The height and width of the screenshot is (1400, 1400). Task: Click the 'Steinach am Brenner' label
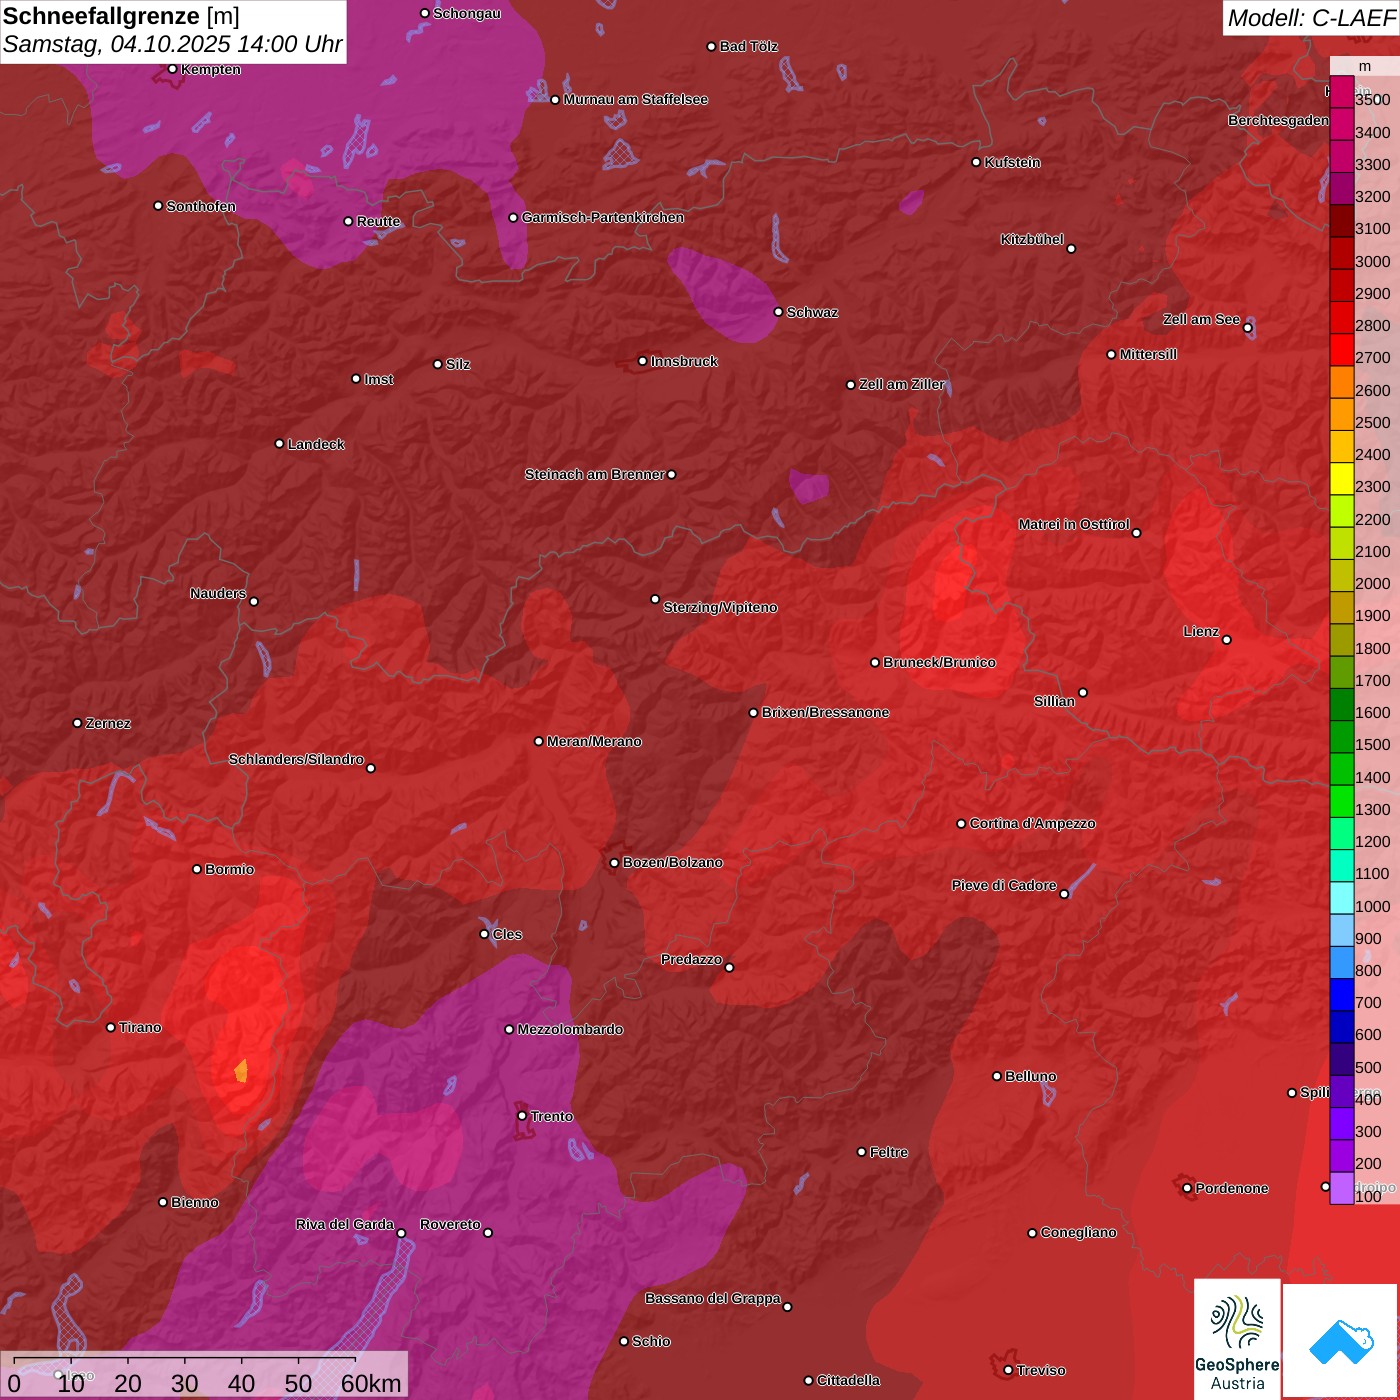594,474
